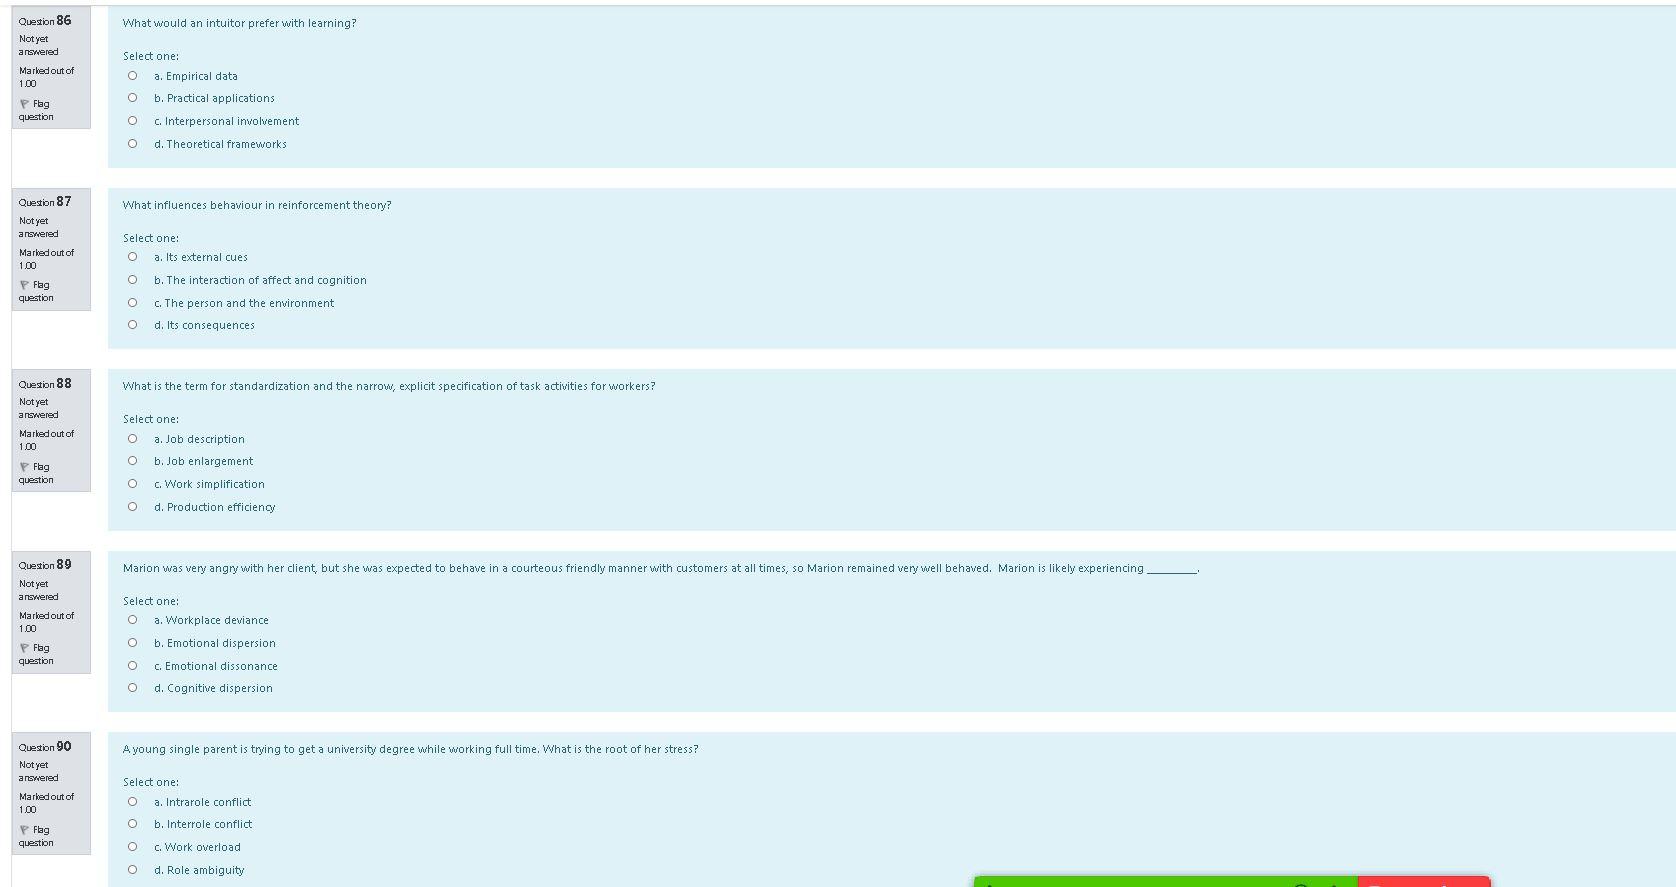Flag question 89
This screenshot has height=887, width=1676.
36,654
